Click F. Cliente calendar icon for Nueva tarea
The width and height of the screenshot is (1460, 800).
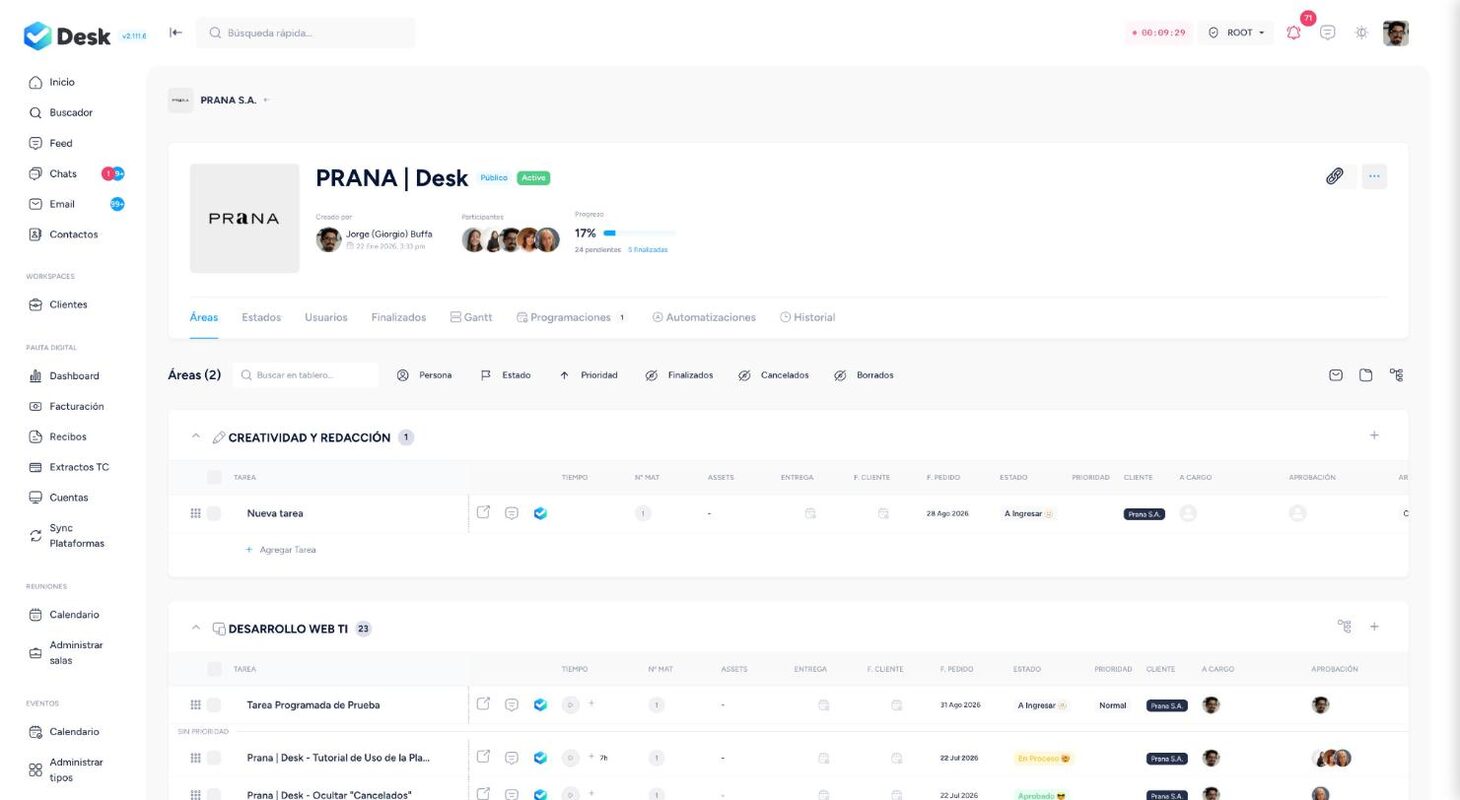point(884,513)
